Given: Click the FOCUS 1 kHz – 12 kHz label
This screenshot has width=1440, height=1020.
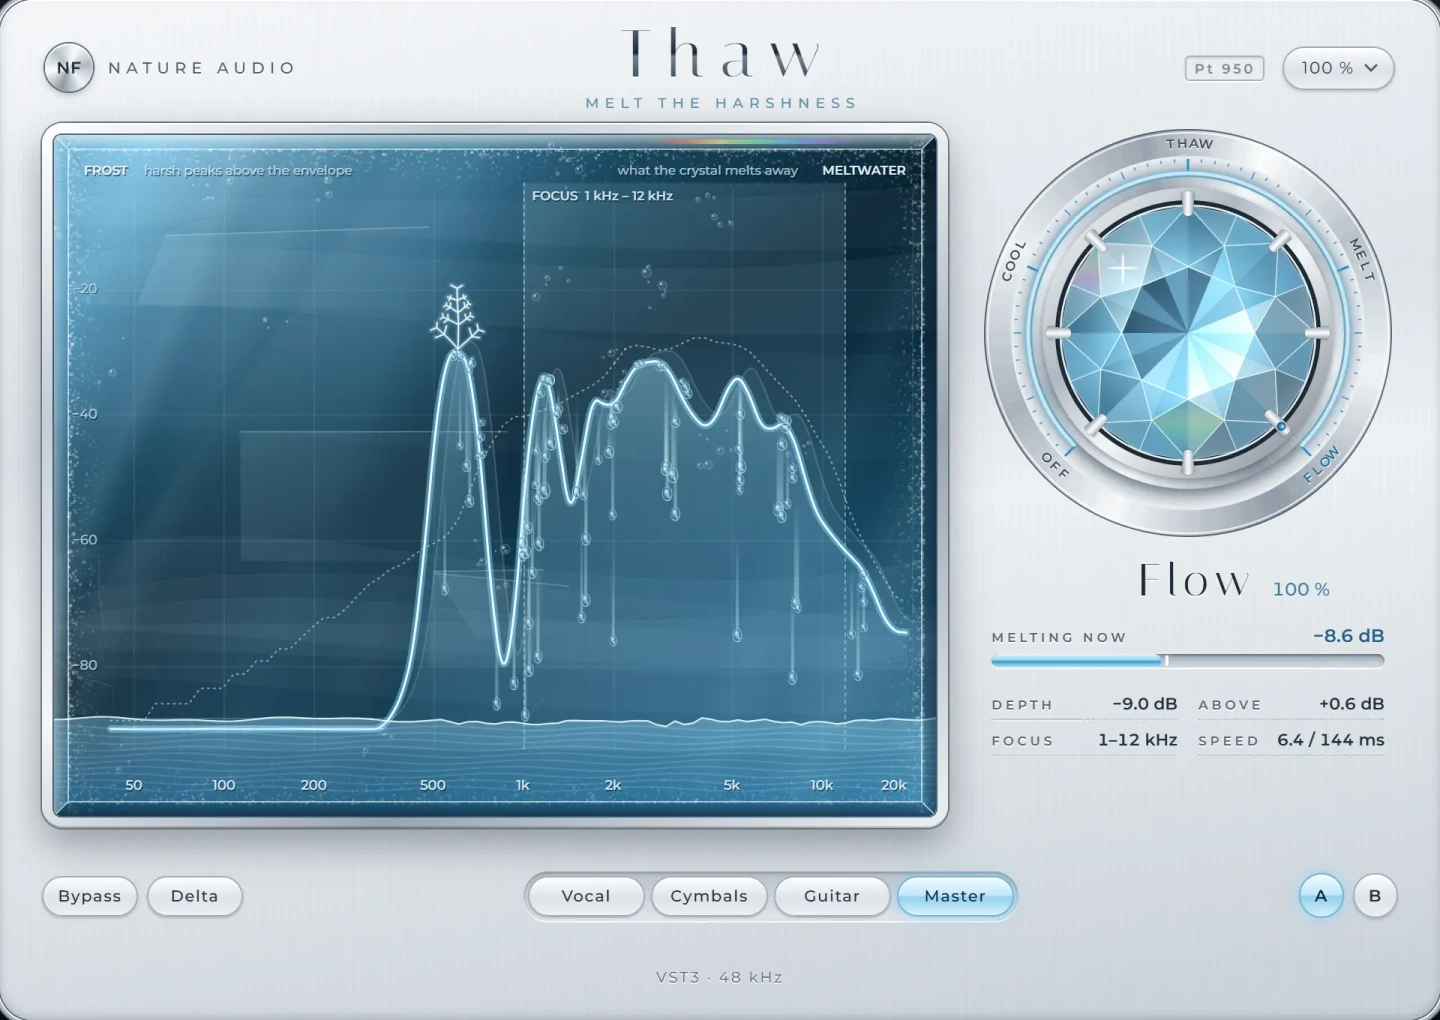Looking at the screenshot, I should click(x=602, y=196).
